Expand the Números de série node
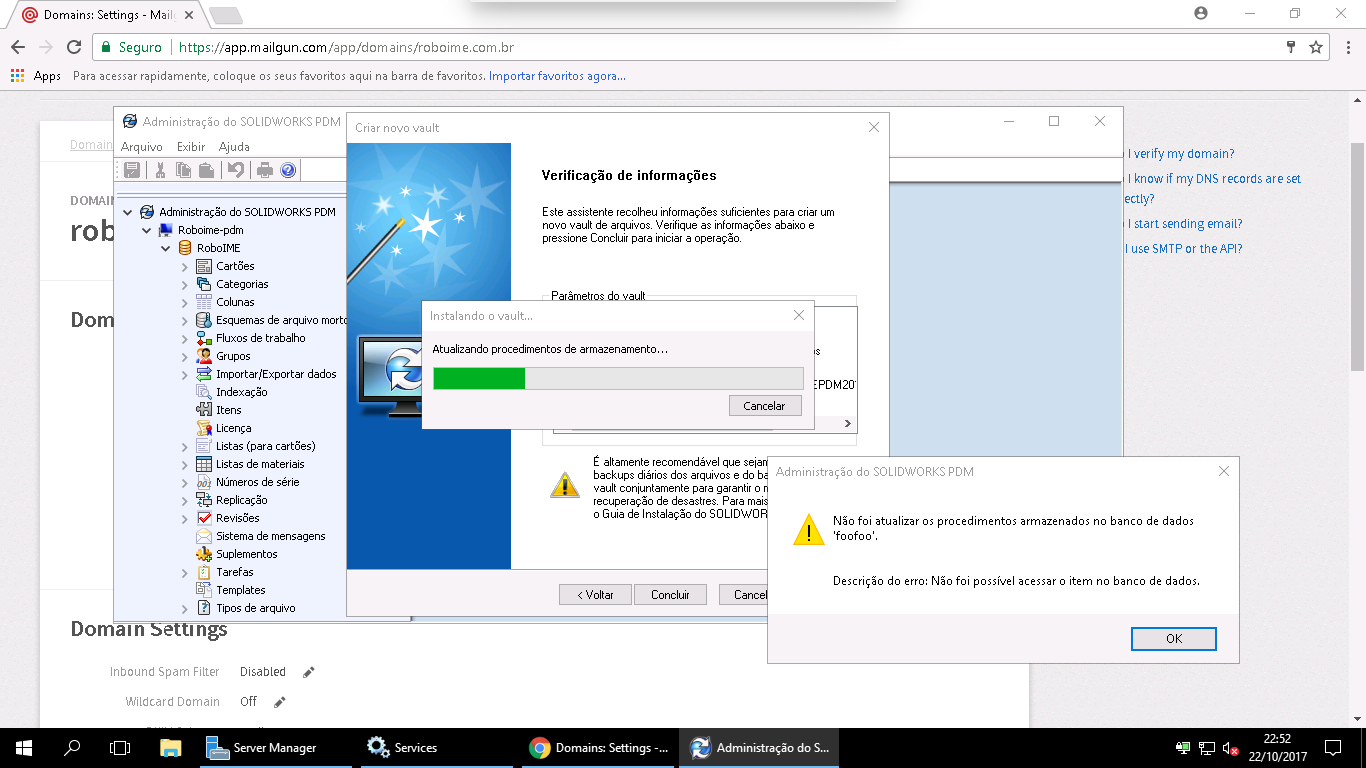The height and width of the screenshot is (768, 1366). point(185,482)
